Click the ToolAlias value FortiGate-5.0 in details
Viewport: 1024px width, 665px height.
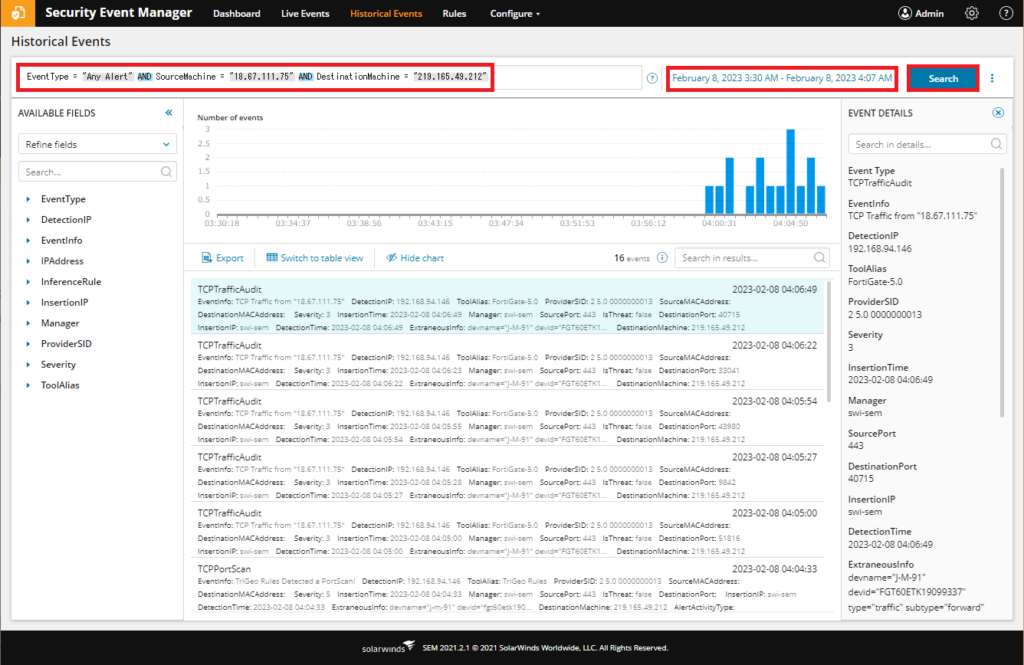point(875,282)
